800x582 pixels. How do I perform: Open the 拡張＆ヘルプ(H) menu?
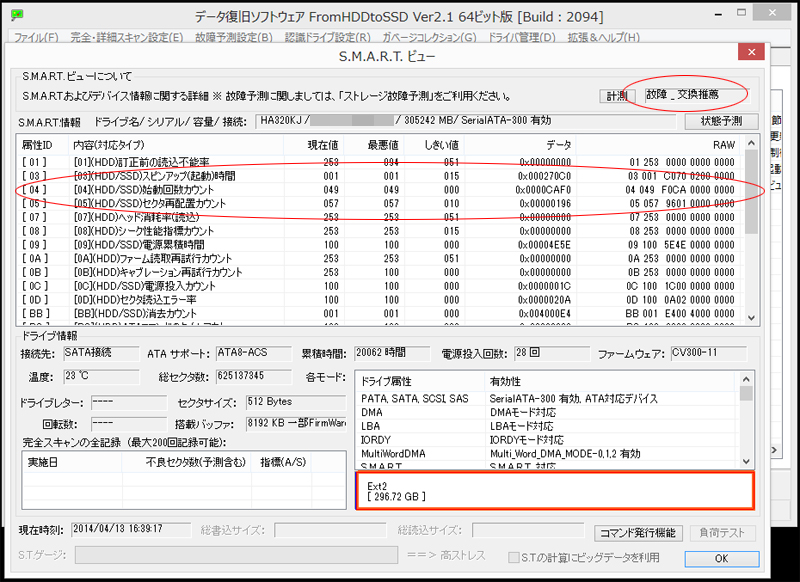(604, 37)
